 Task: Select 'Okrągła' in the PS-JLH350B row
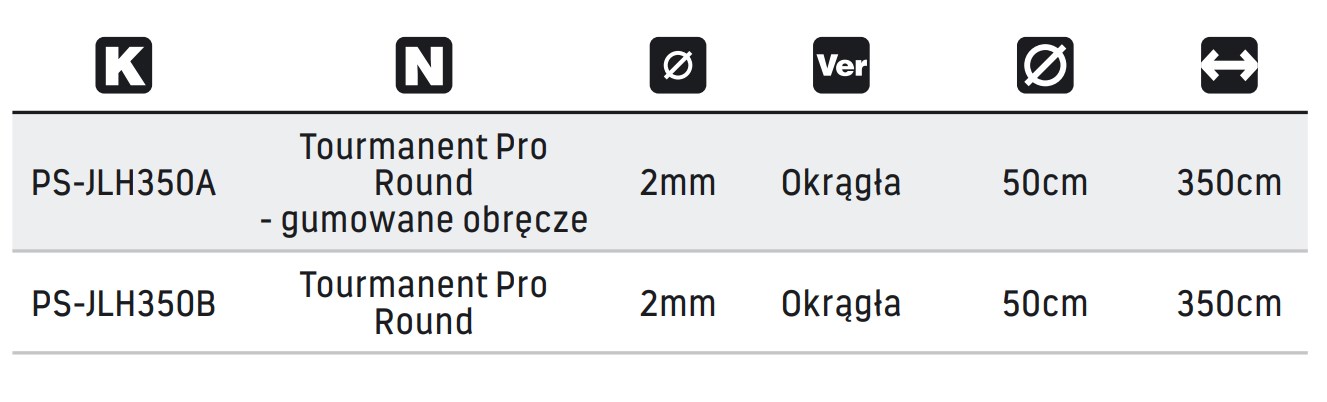[841, 304]
